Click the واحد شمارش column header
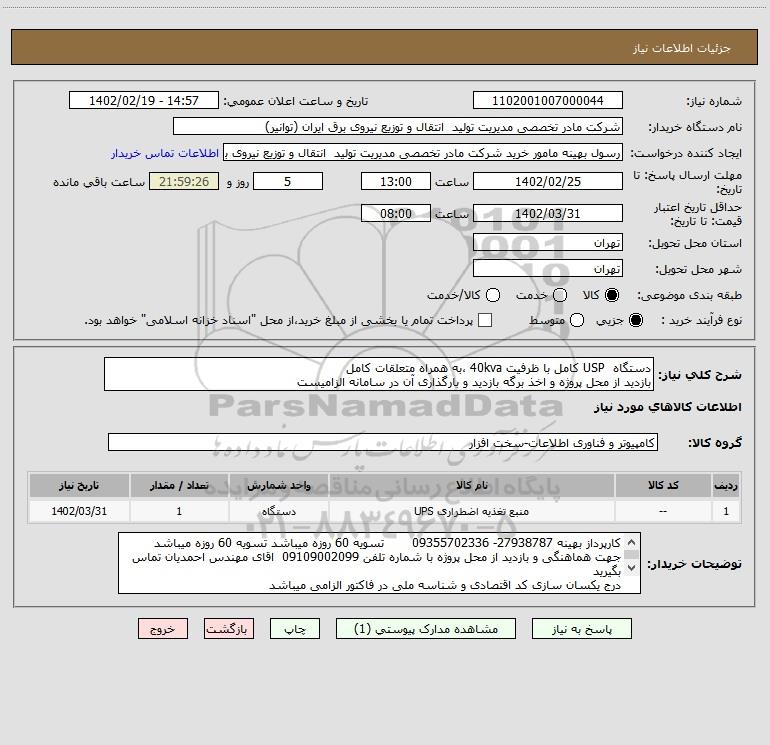The width and height of the screenshot is (770, 745). (278, 485)
